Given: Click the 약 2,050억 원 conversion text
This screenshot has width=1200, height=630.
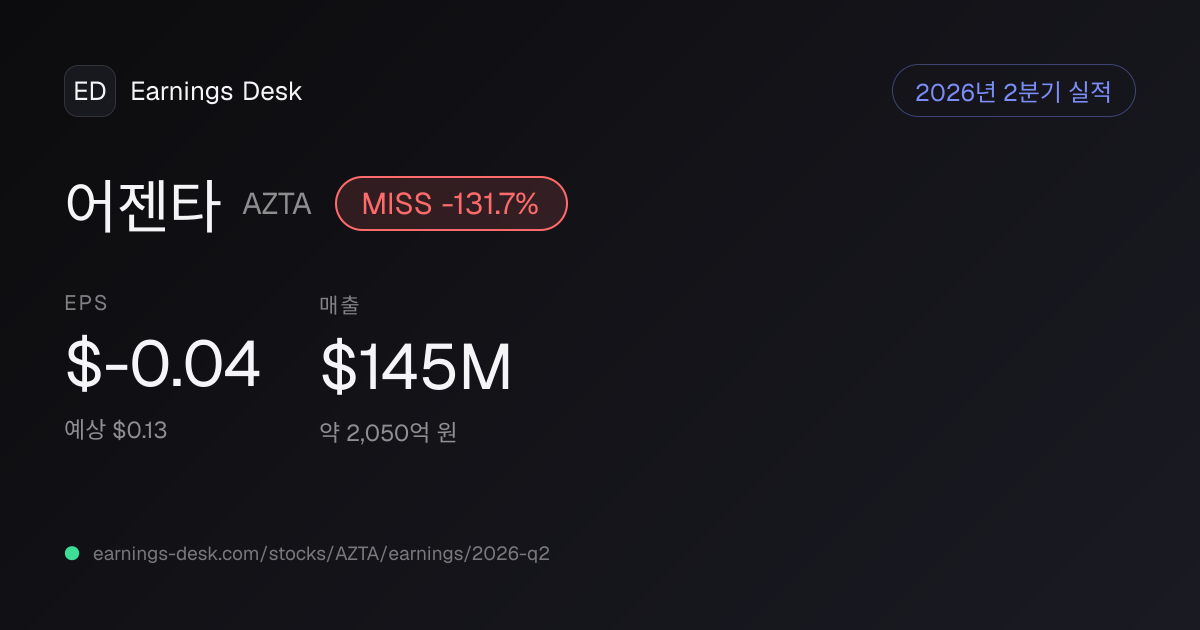Looking at the screenshot, I should click(388, 433).
